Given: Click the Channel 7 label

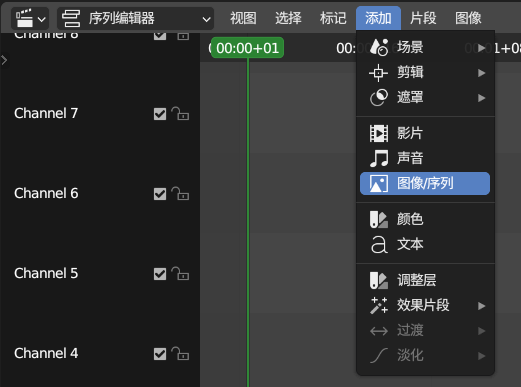Looking at the screenshot, I should (46, 113).
